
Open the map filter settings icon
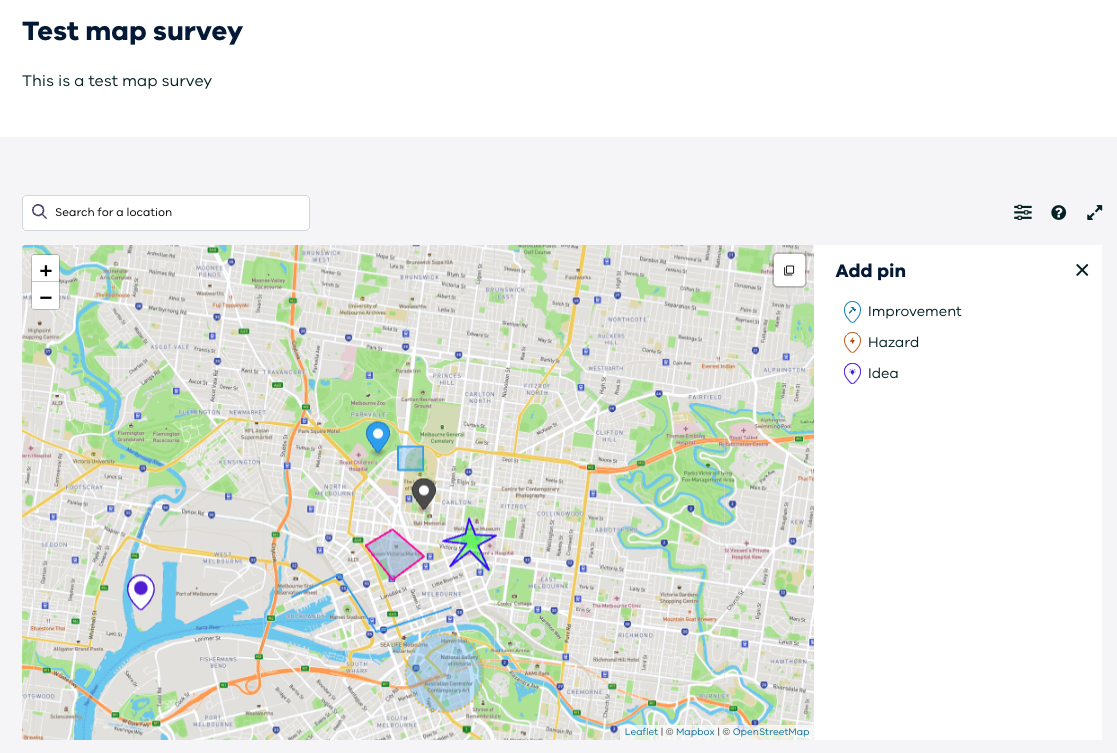[x=1022, y=212]
